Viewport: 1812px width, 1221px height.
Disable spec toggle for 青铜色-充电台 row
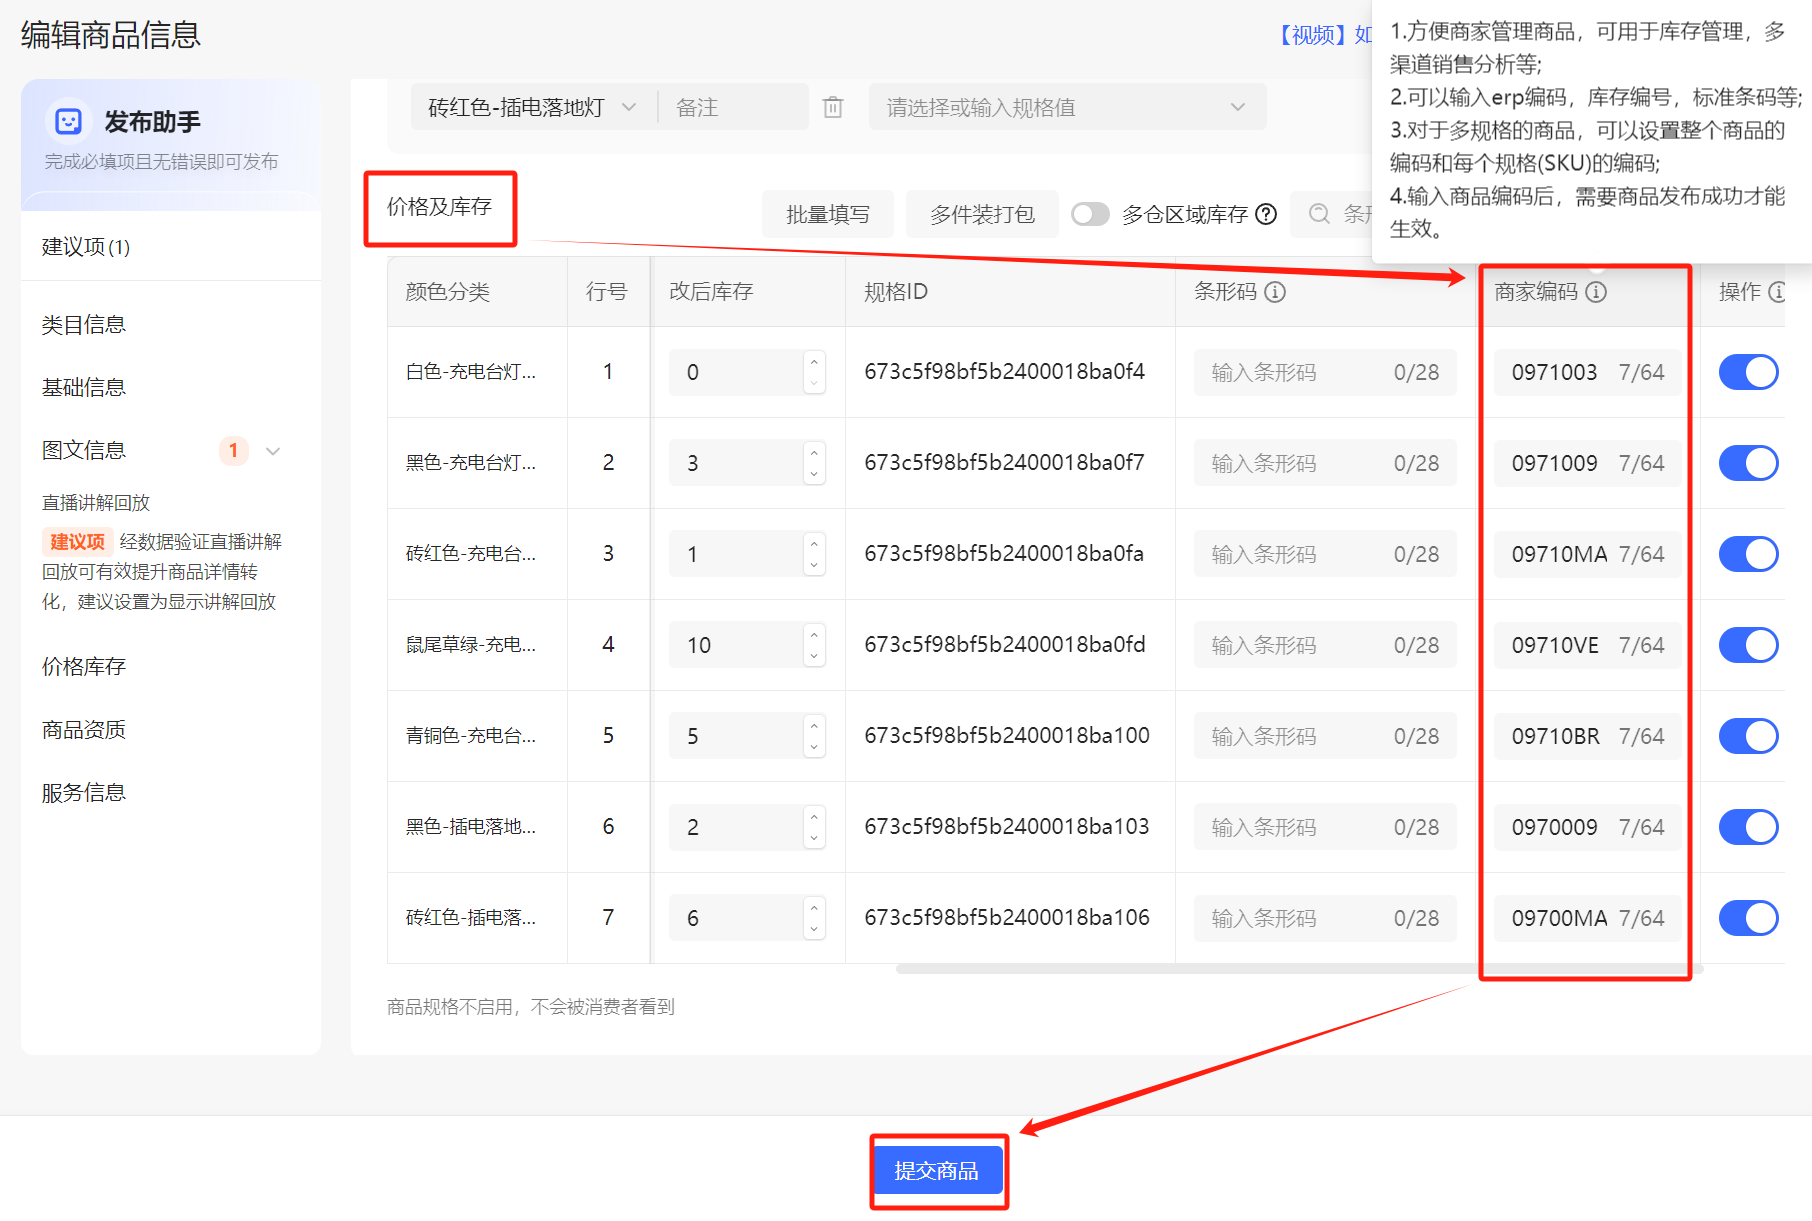1748,736
